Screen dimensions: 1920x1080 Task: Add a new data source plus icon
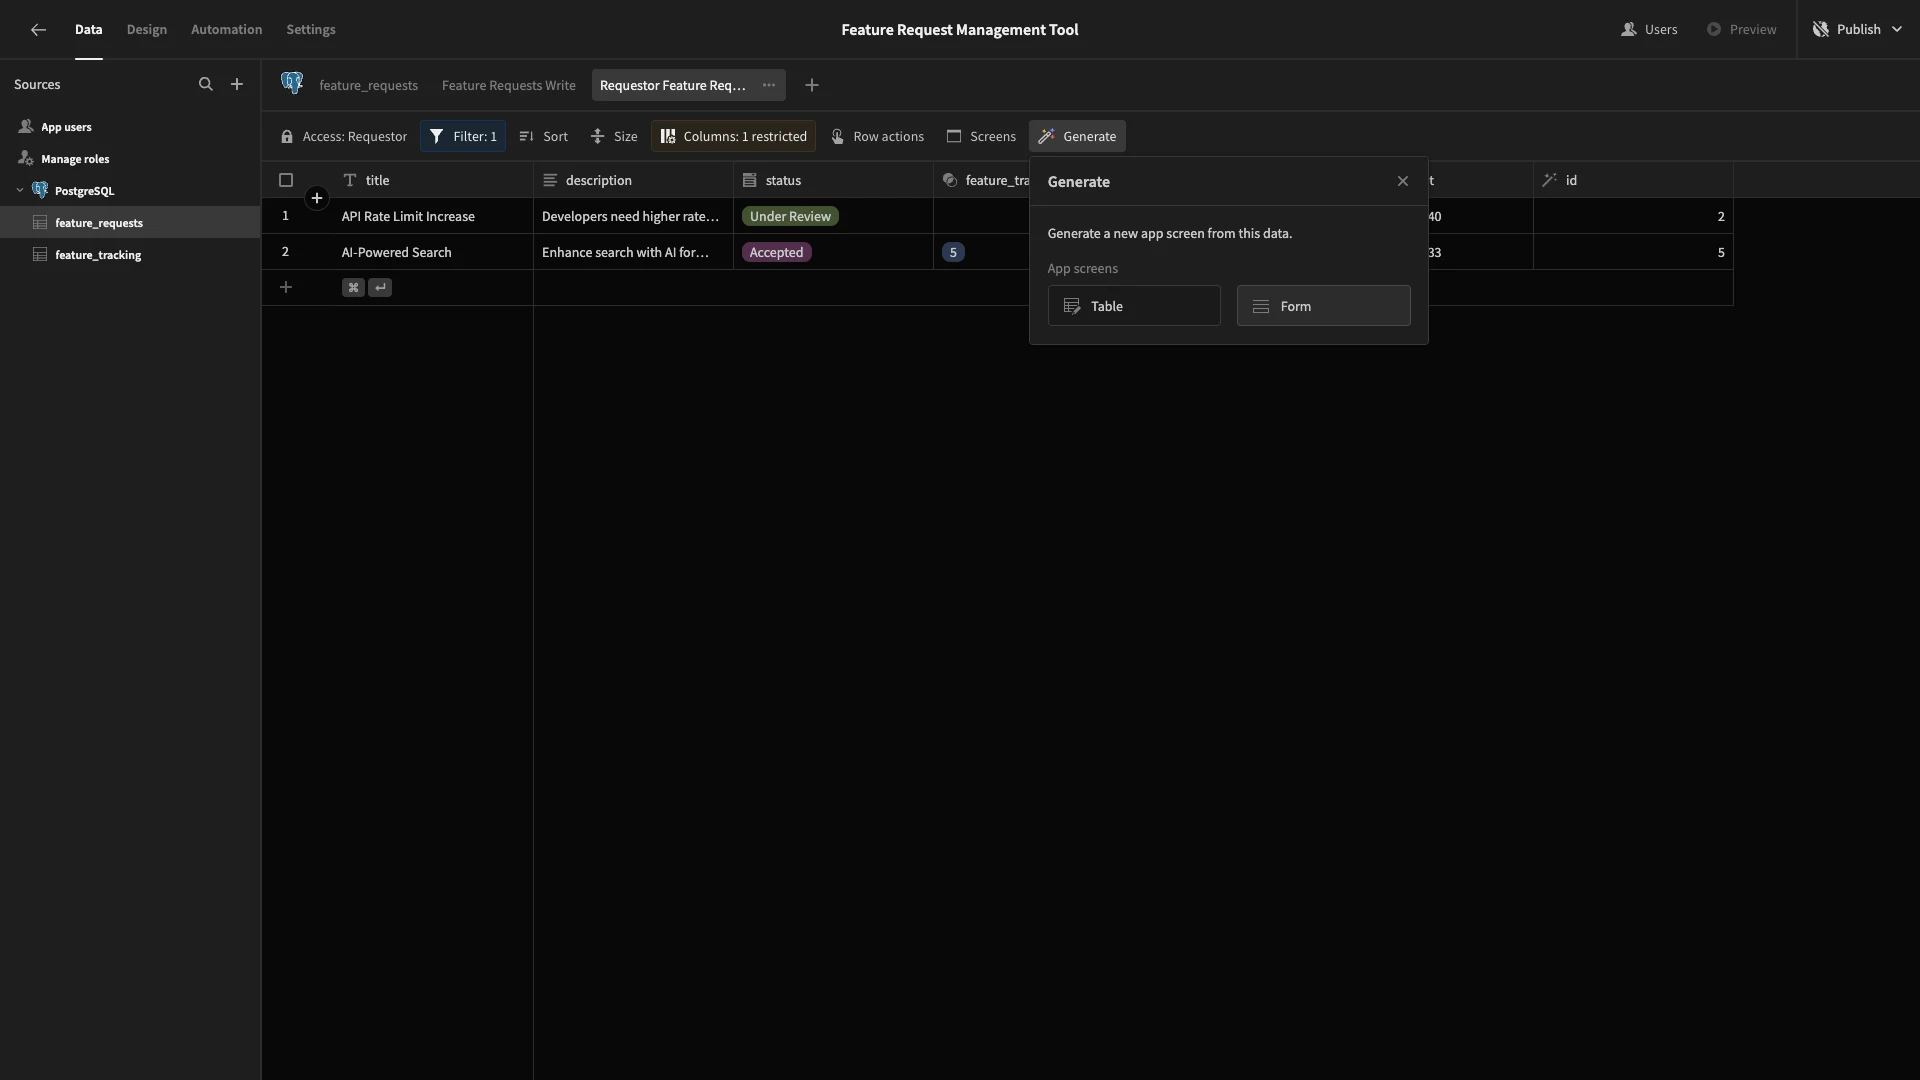click(x=237, y=85)
